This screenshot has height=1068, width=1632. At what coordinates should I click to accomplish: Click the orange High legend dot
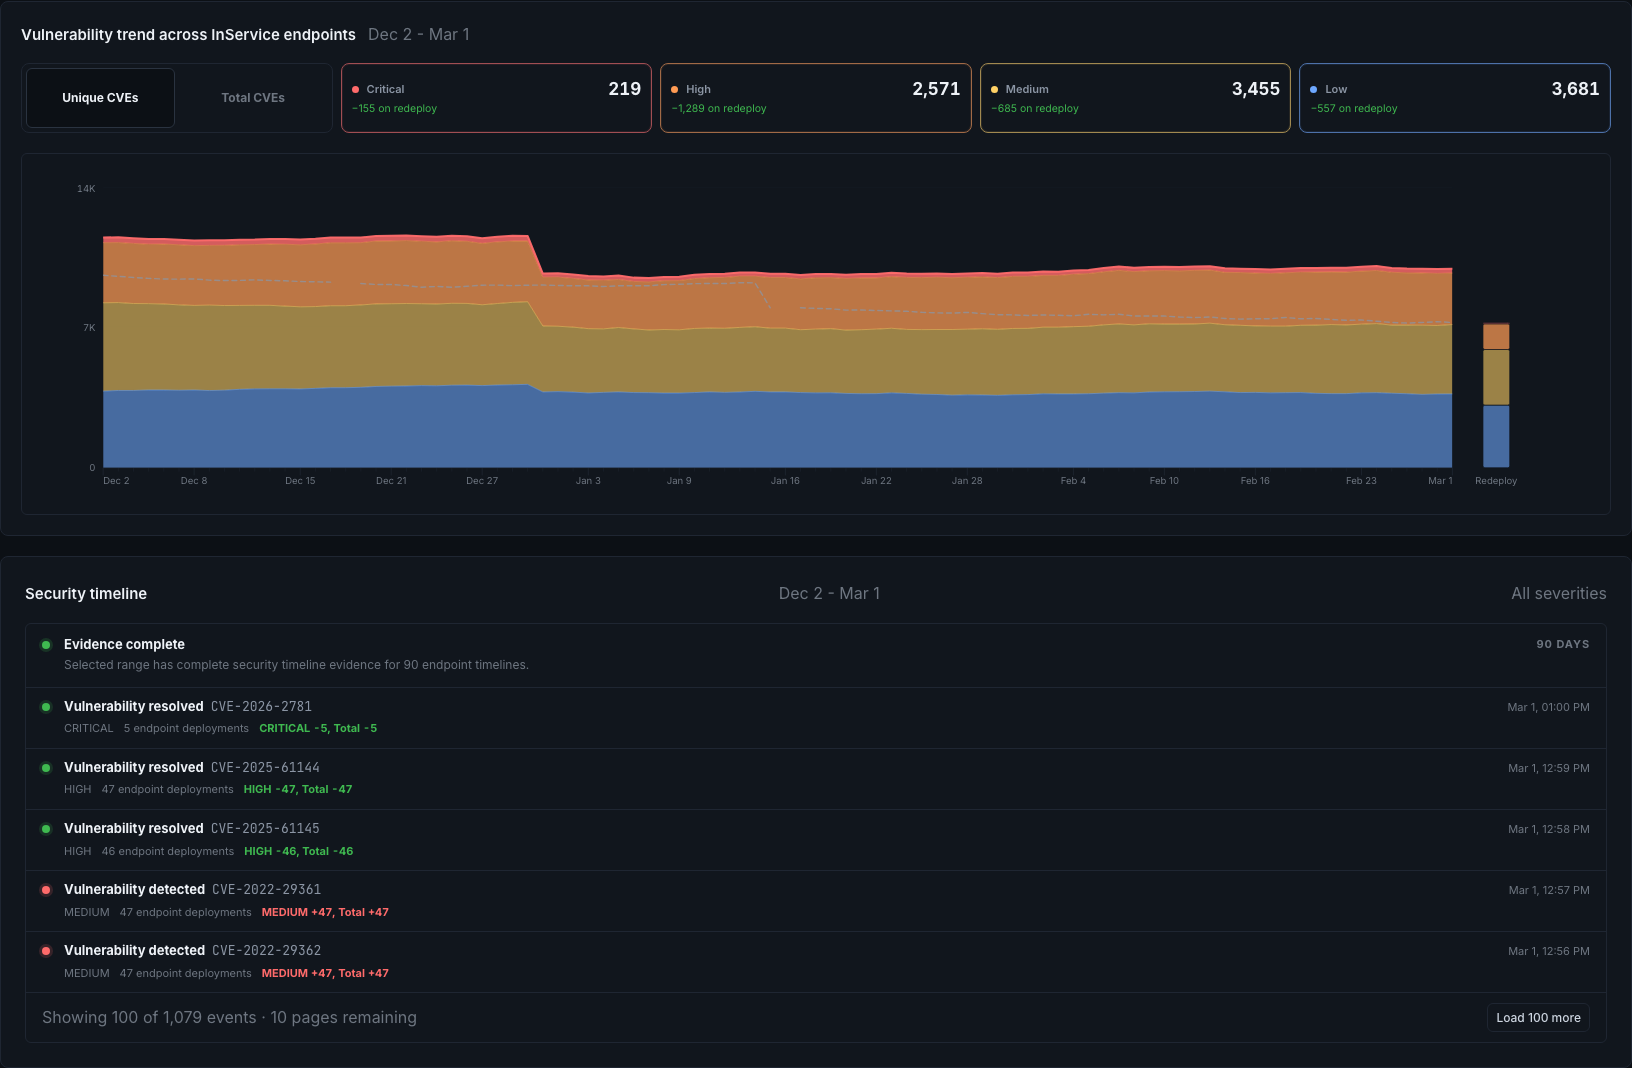pos(675,90)
